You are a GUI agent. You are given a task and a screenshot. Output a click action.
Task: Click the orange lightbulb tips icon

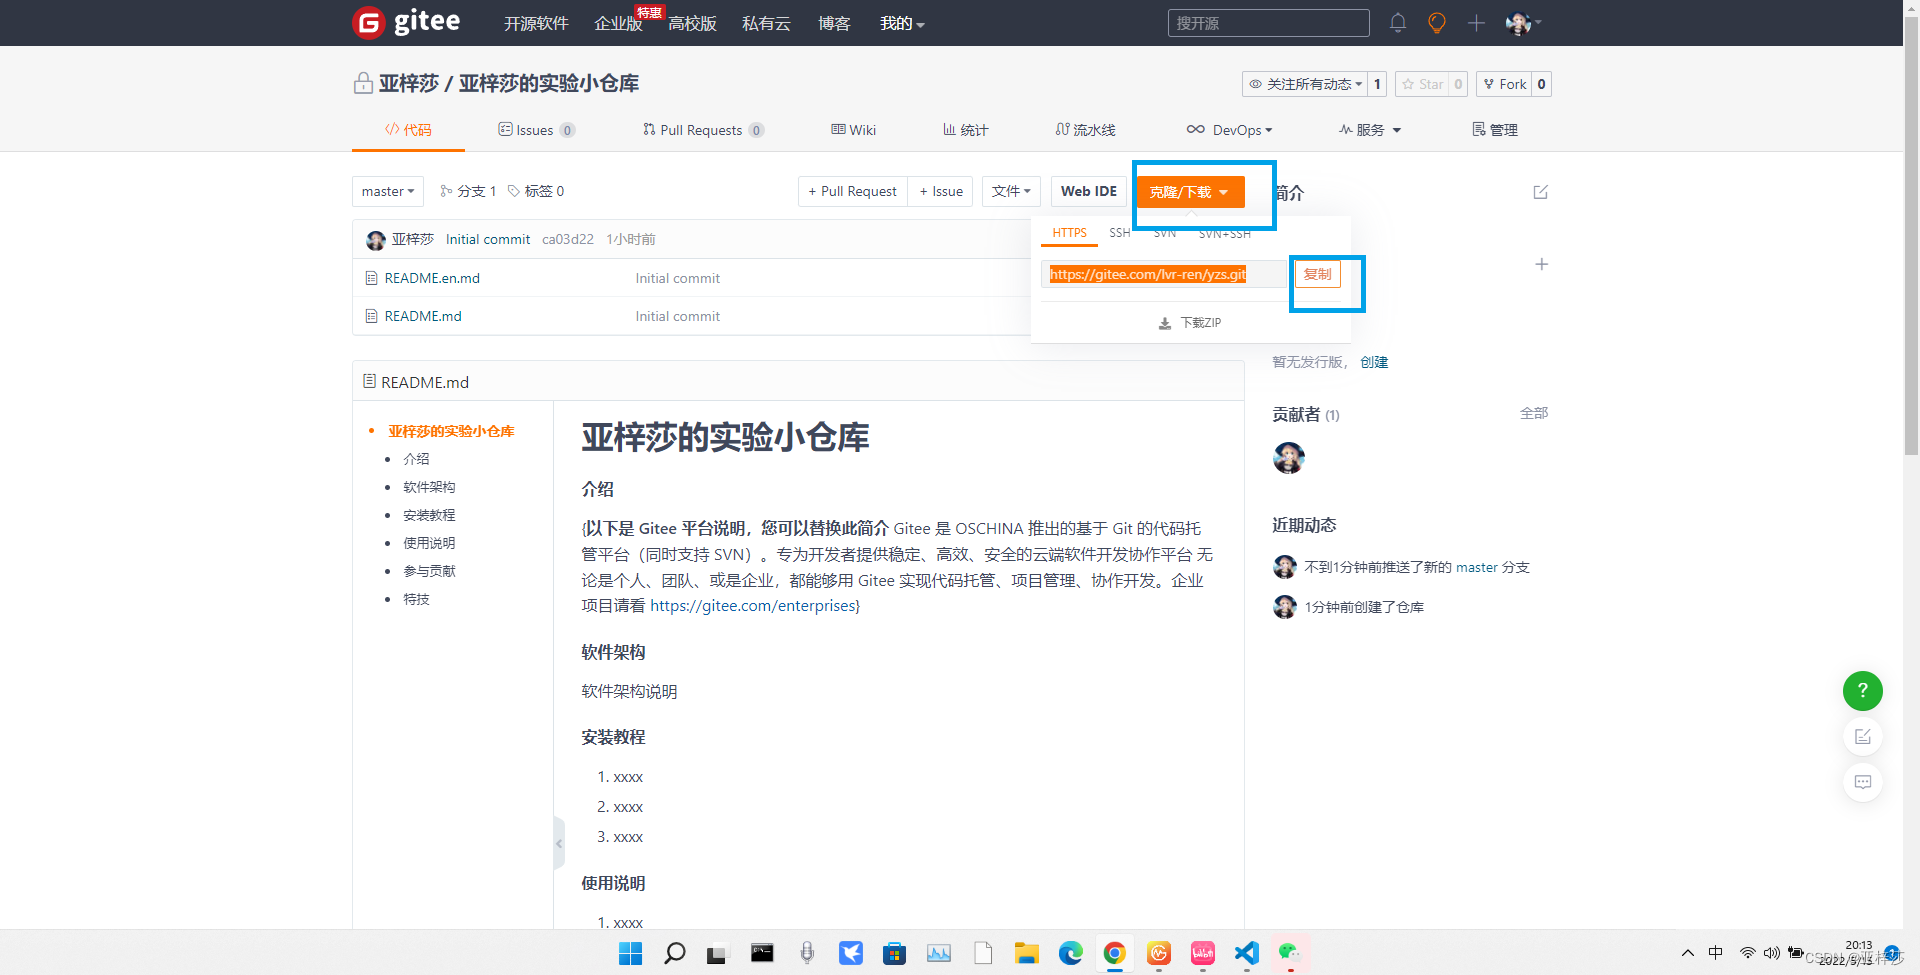point(1437,22)
